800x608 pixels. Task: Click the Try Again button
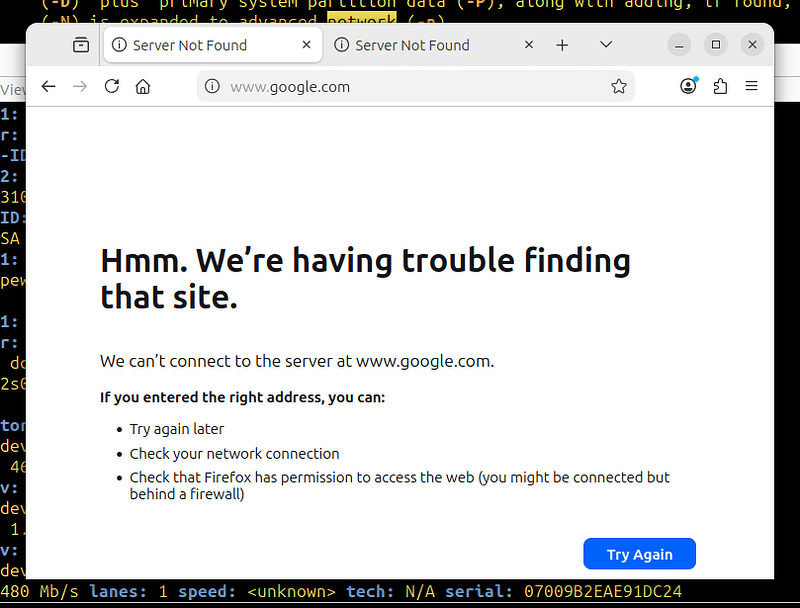(x=639, y=553)
